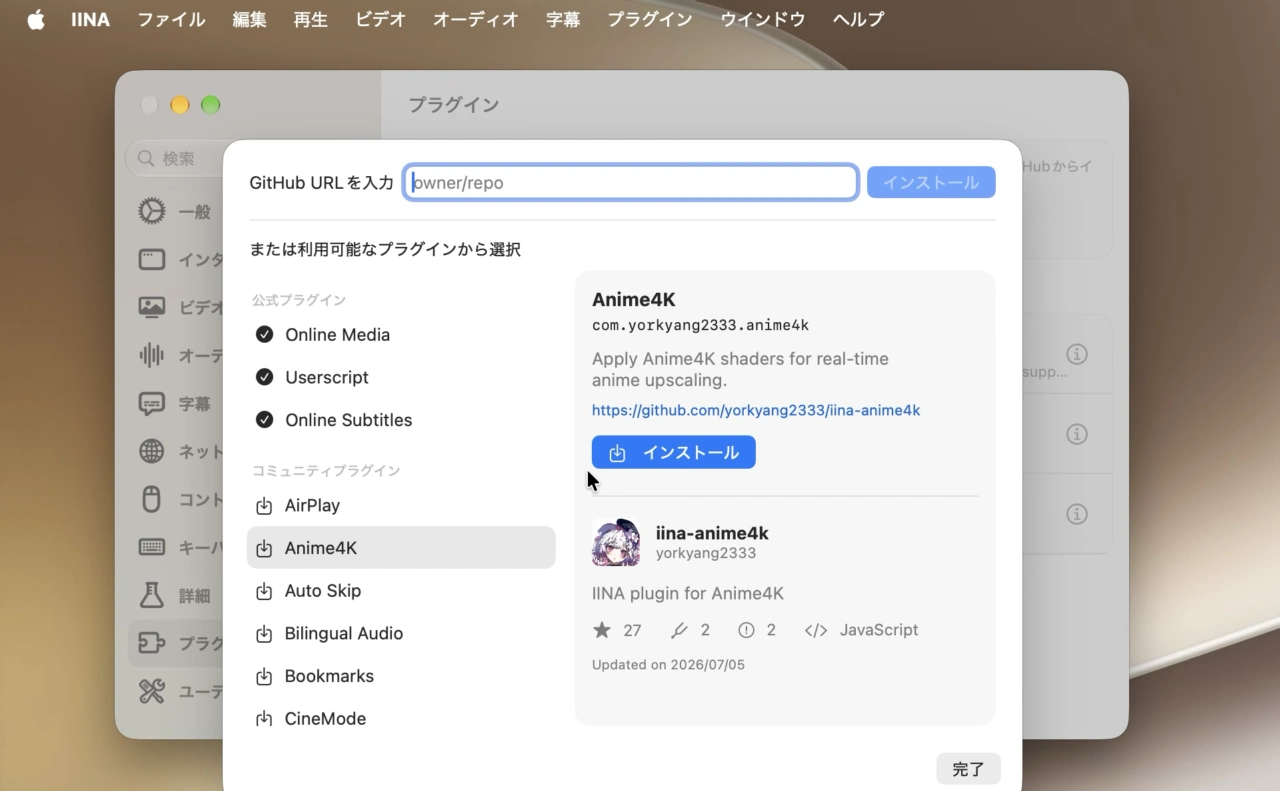Click the download icon beside Anime4K
1280x791 pixels.
[264, 548]
